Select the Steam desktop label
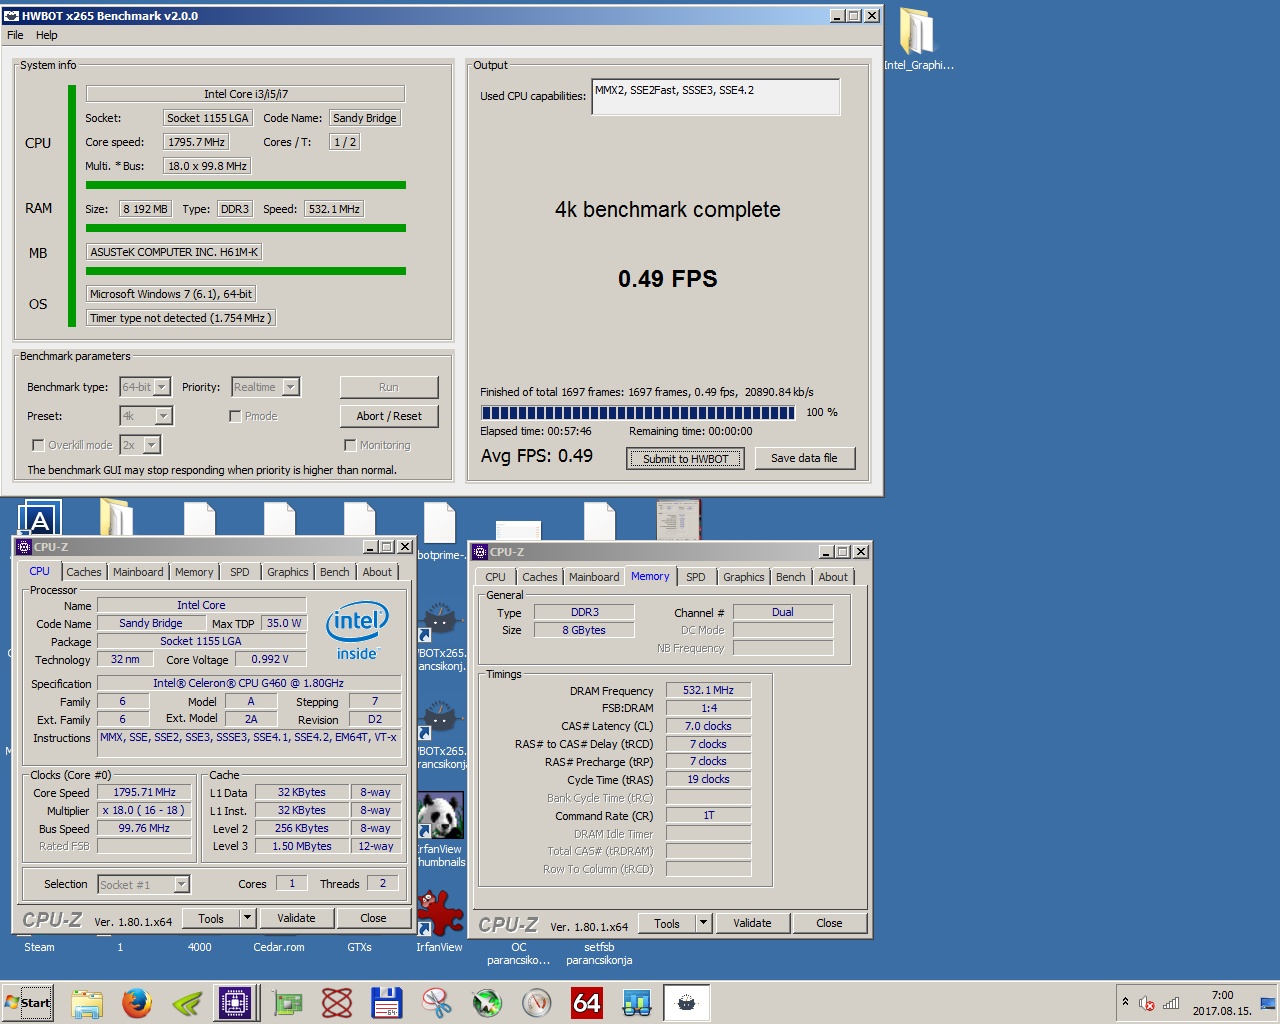 click(x=40, y=947)
